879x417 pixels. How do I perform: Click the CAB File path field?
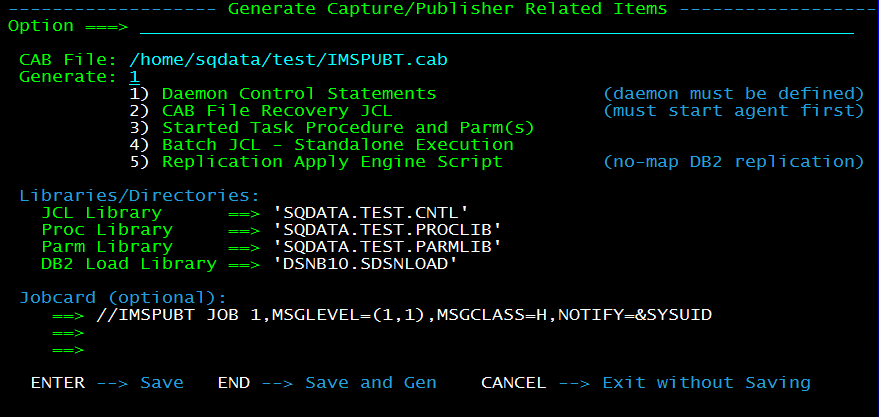(288, 59)
